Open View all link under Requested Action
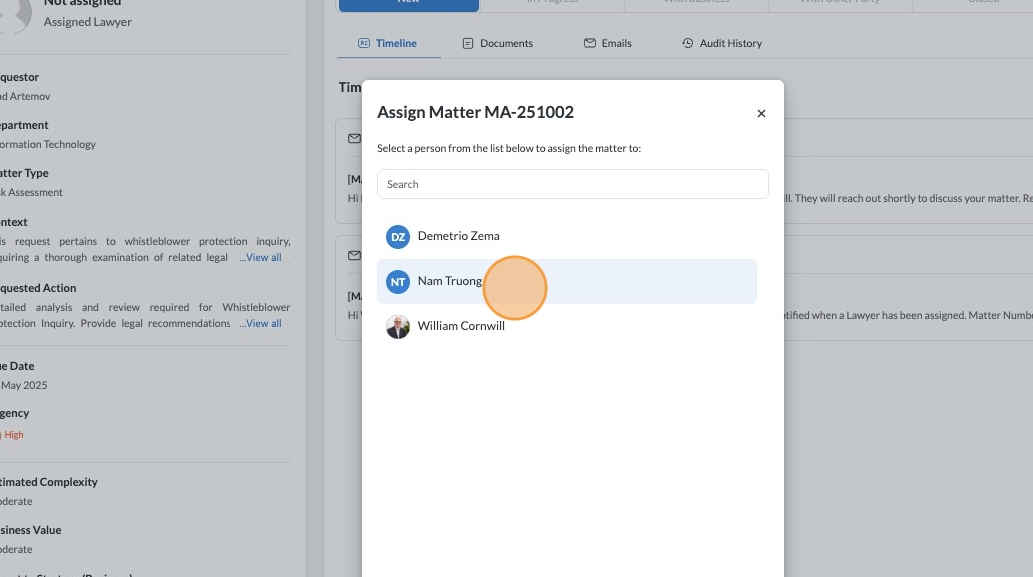Screen dimensions: 1033x577 tap(261, 323)
